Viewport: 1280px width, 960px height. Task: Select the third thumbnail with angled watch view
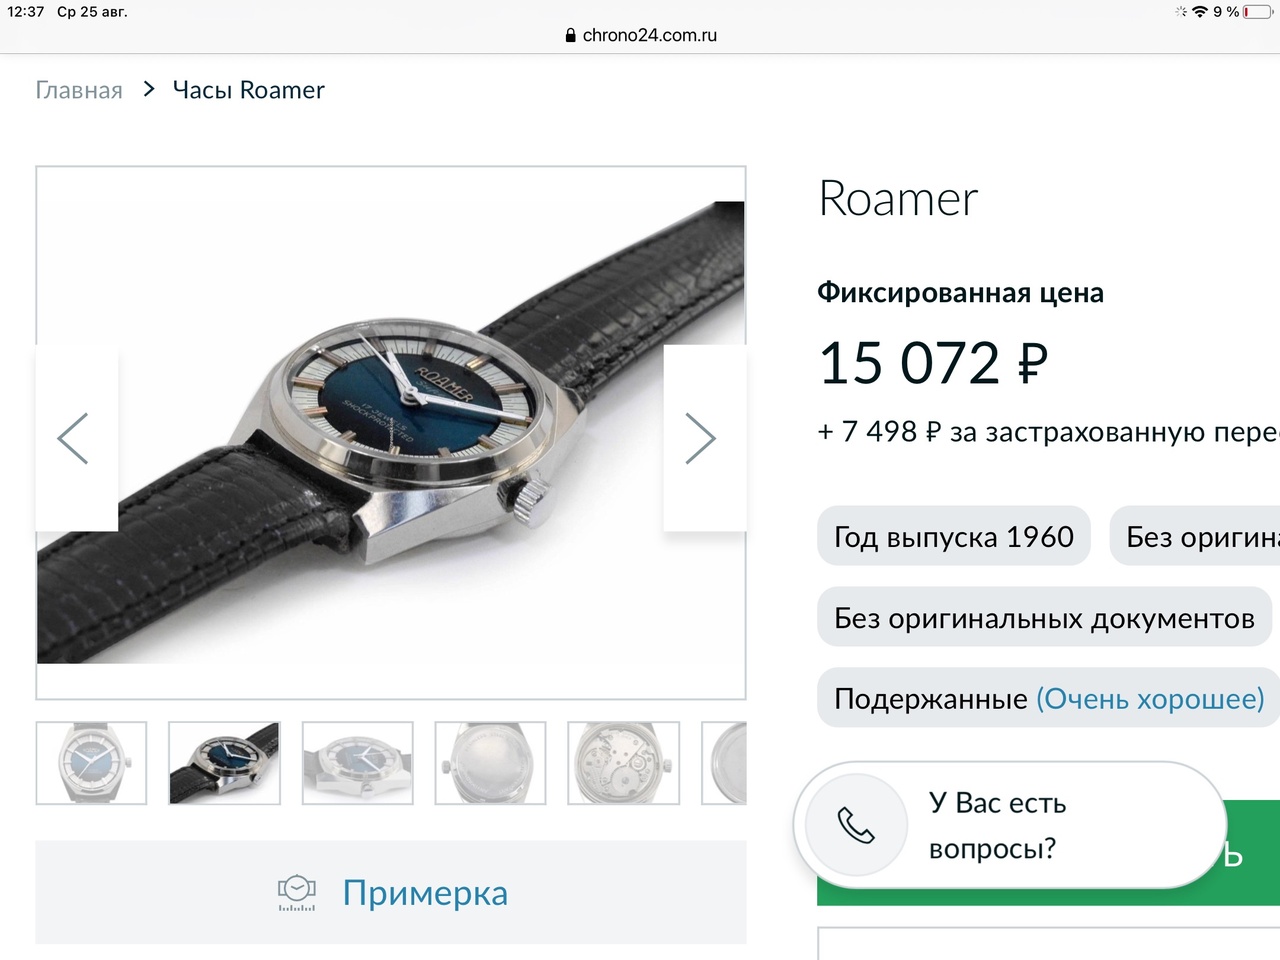pyautogui.click(x=358, y=763)
